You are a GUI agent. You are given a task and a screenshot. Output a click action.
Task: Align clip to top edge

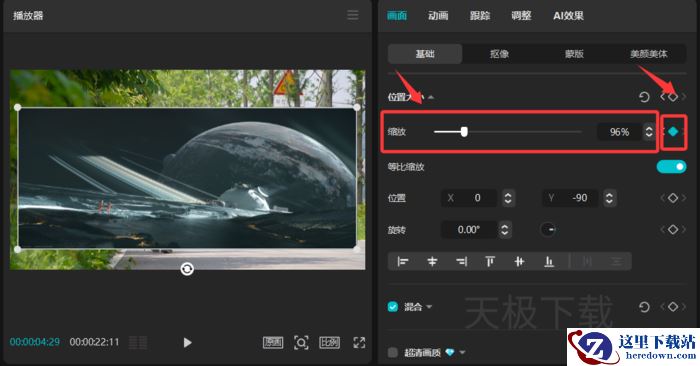pyautogui.click(x=490, y=261)
